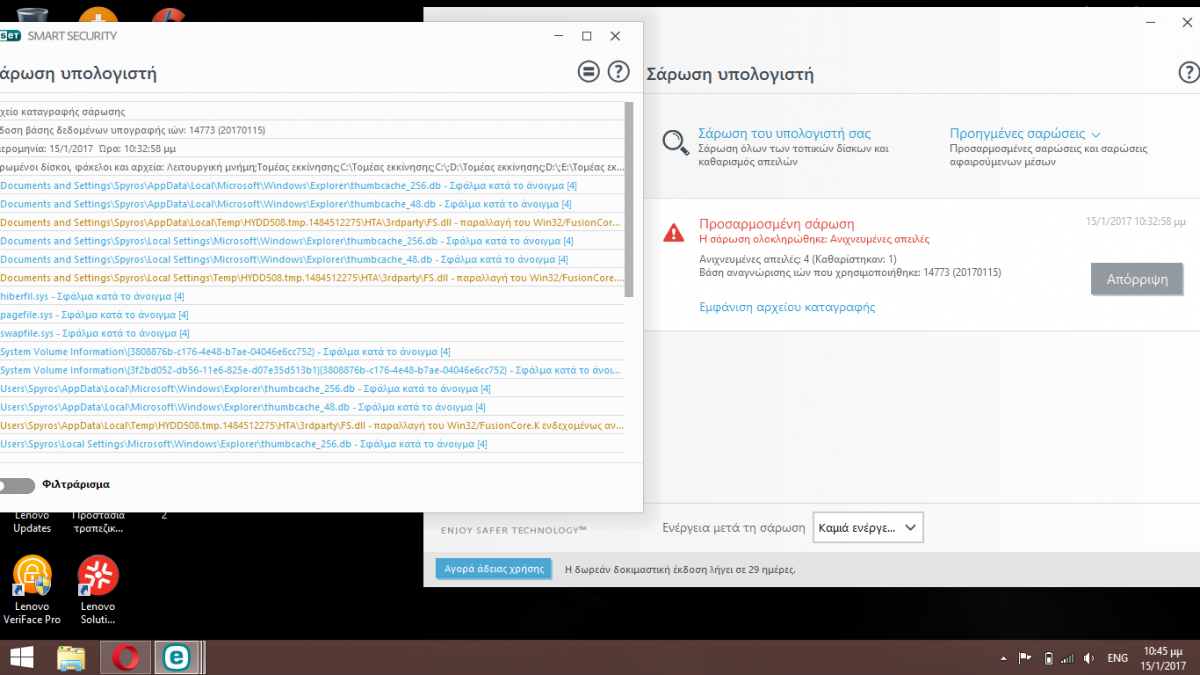
Task: Open File Explorer from the taskbar
Action: (71, 657)
